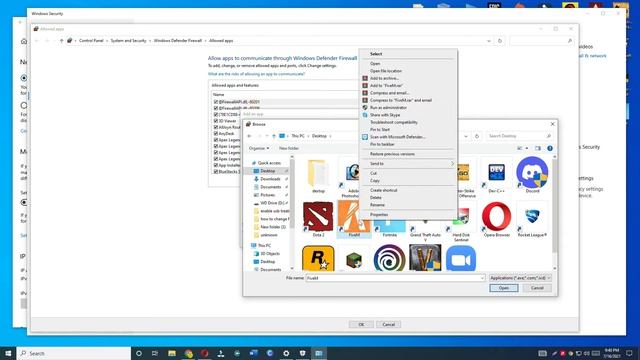Viewport: 640px width, 360px height.
Task: Open the Applications file type dropdown
Action: (x=520, y=278)
